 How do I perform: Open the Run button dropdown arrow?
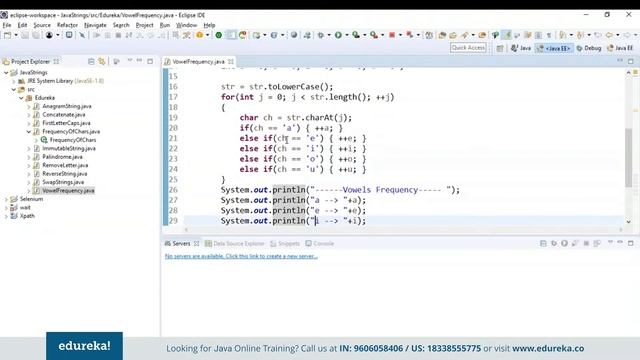[x=347, y=35]
